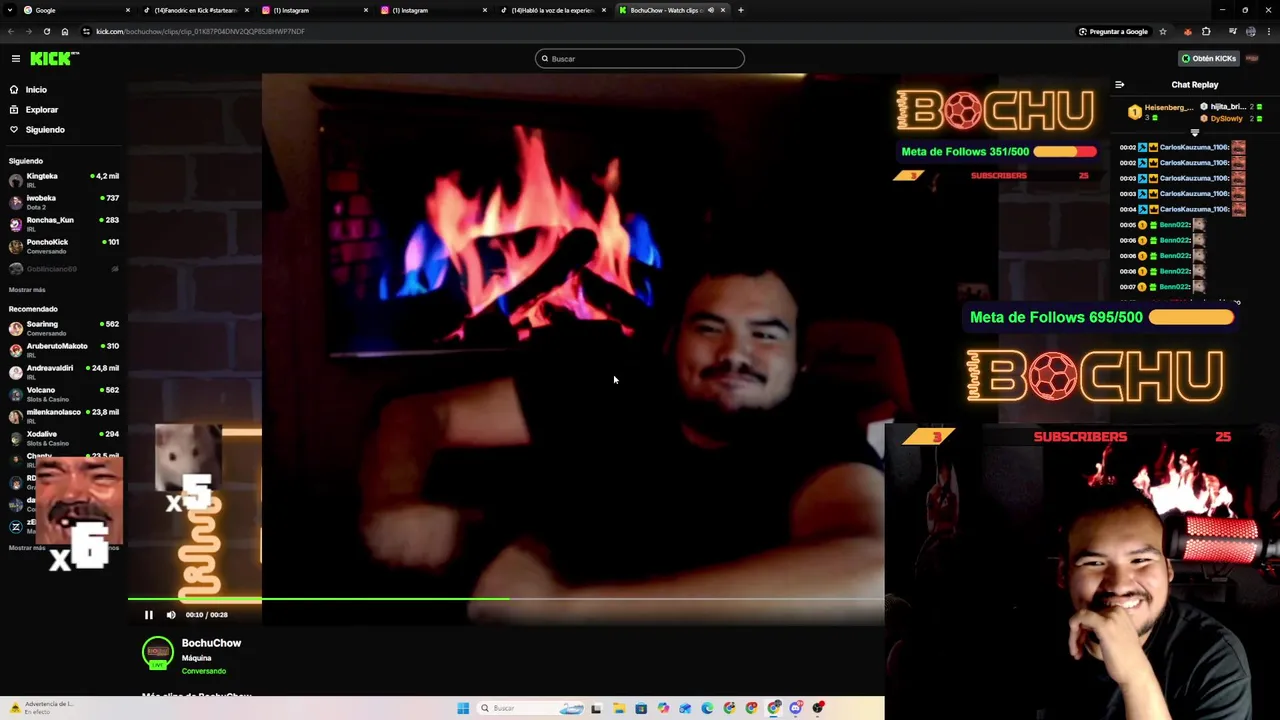Open PonchoKick's channel in the followed list

(64, 246)
